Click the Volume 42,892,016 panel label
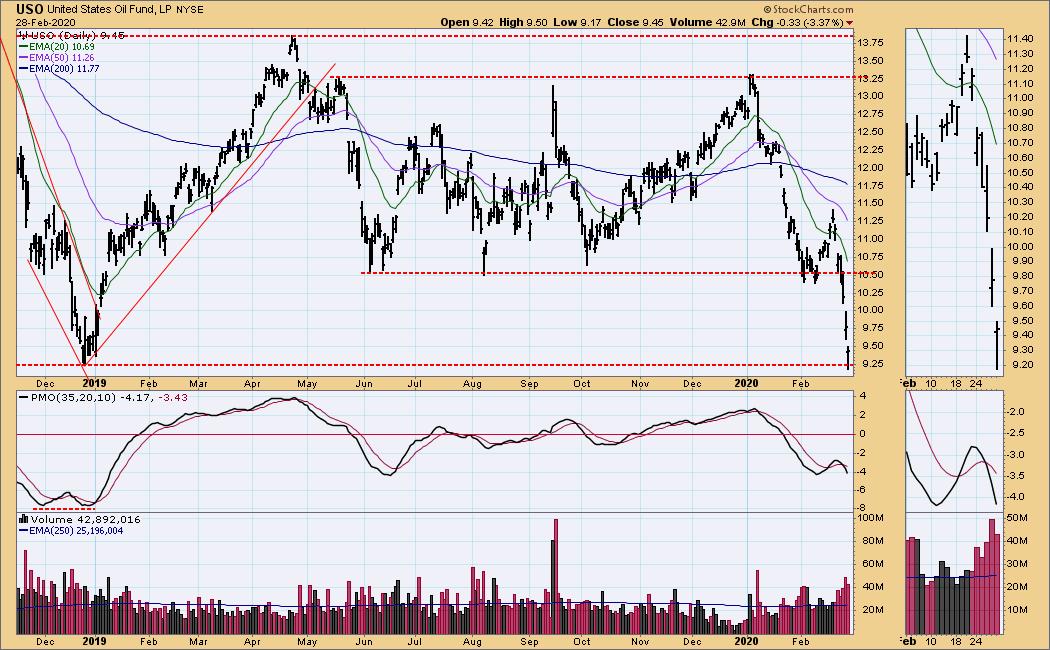 (x=85, y=519)
